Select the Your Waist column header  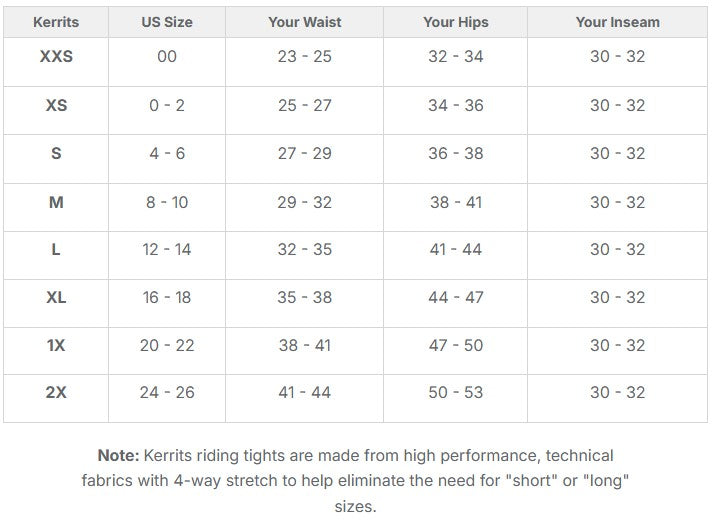pos(305,22)
